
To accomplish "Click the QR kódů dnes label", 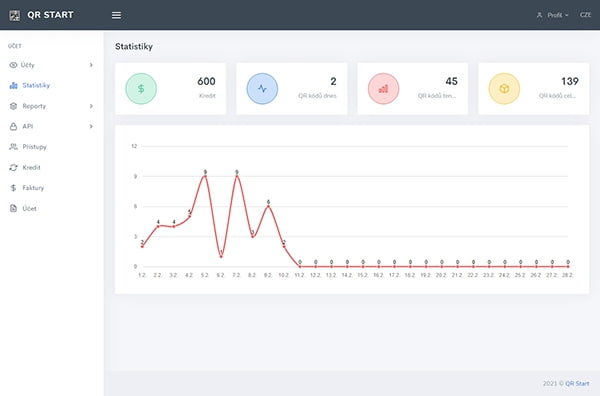I will 317,96.
